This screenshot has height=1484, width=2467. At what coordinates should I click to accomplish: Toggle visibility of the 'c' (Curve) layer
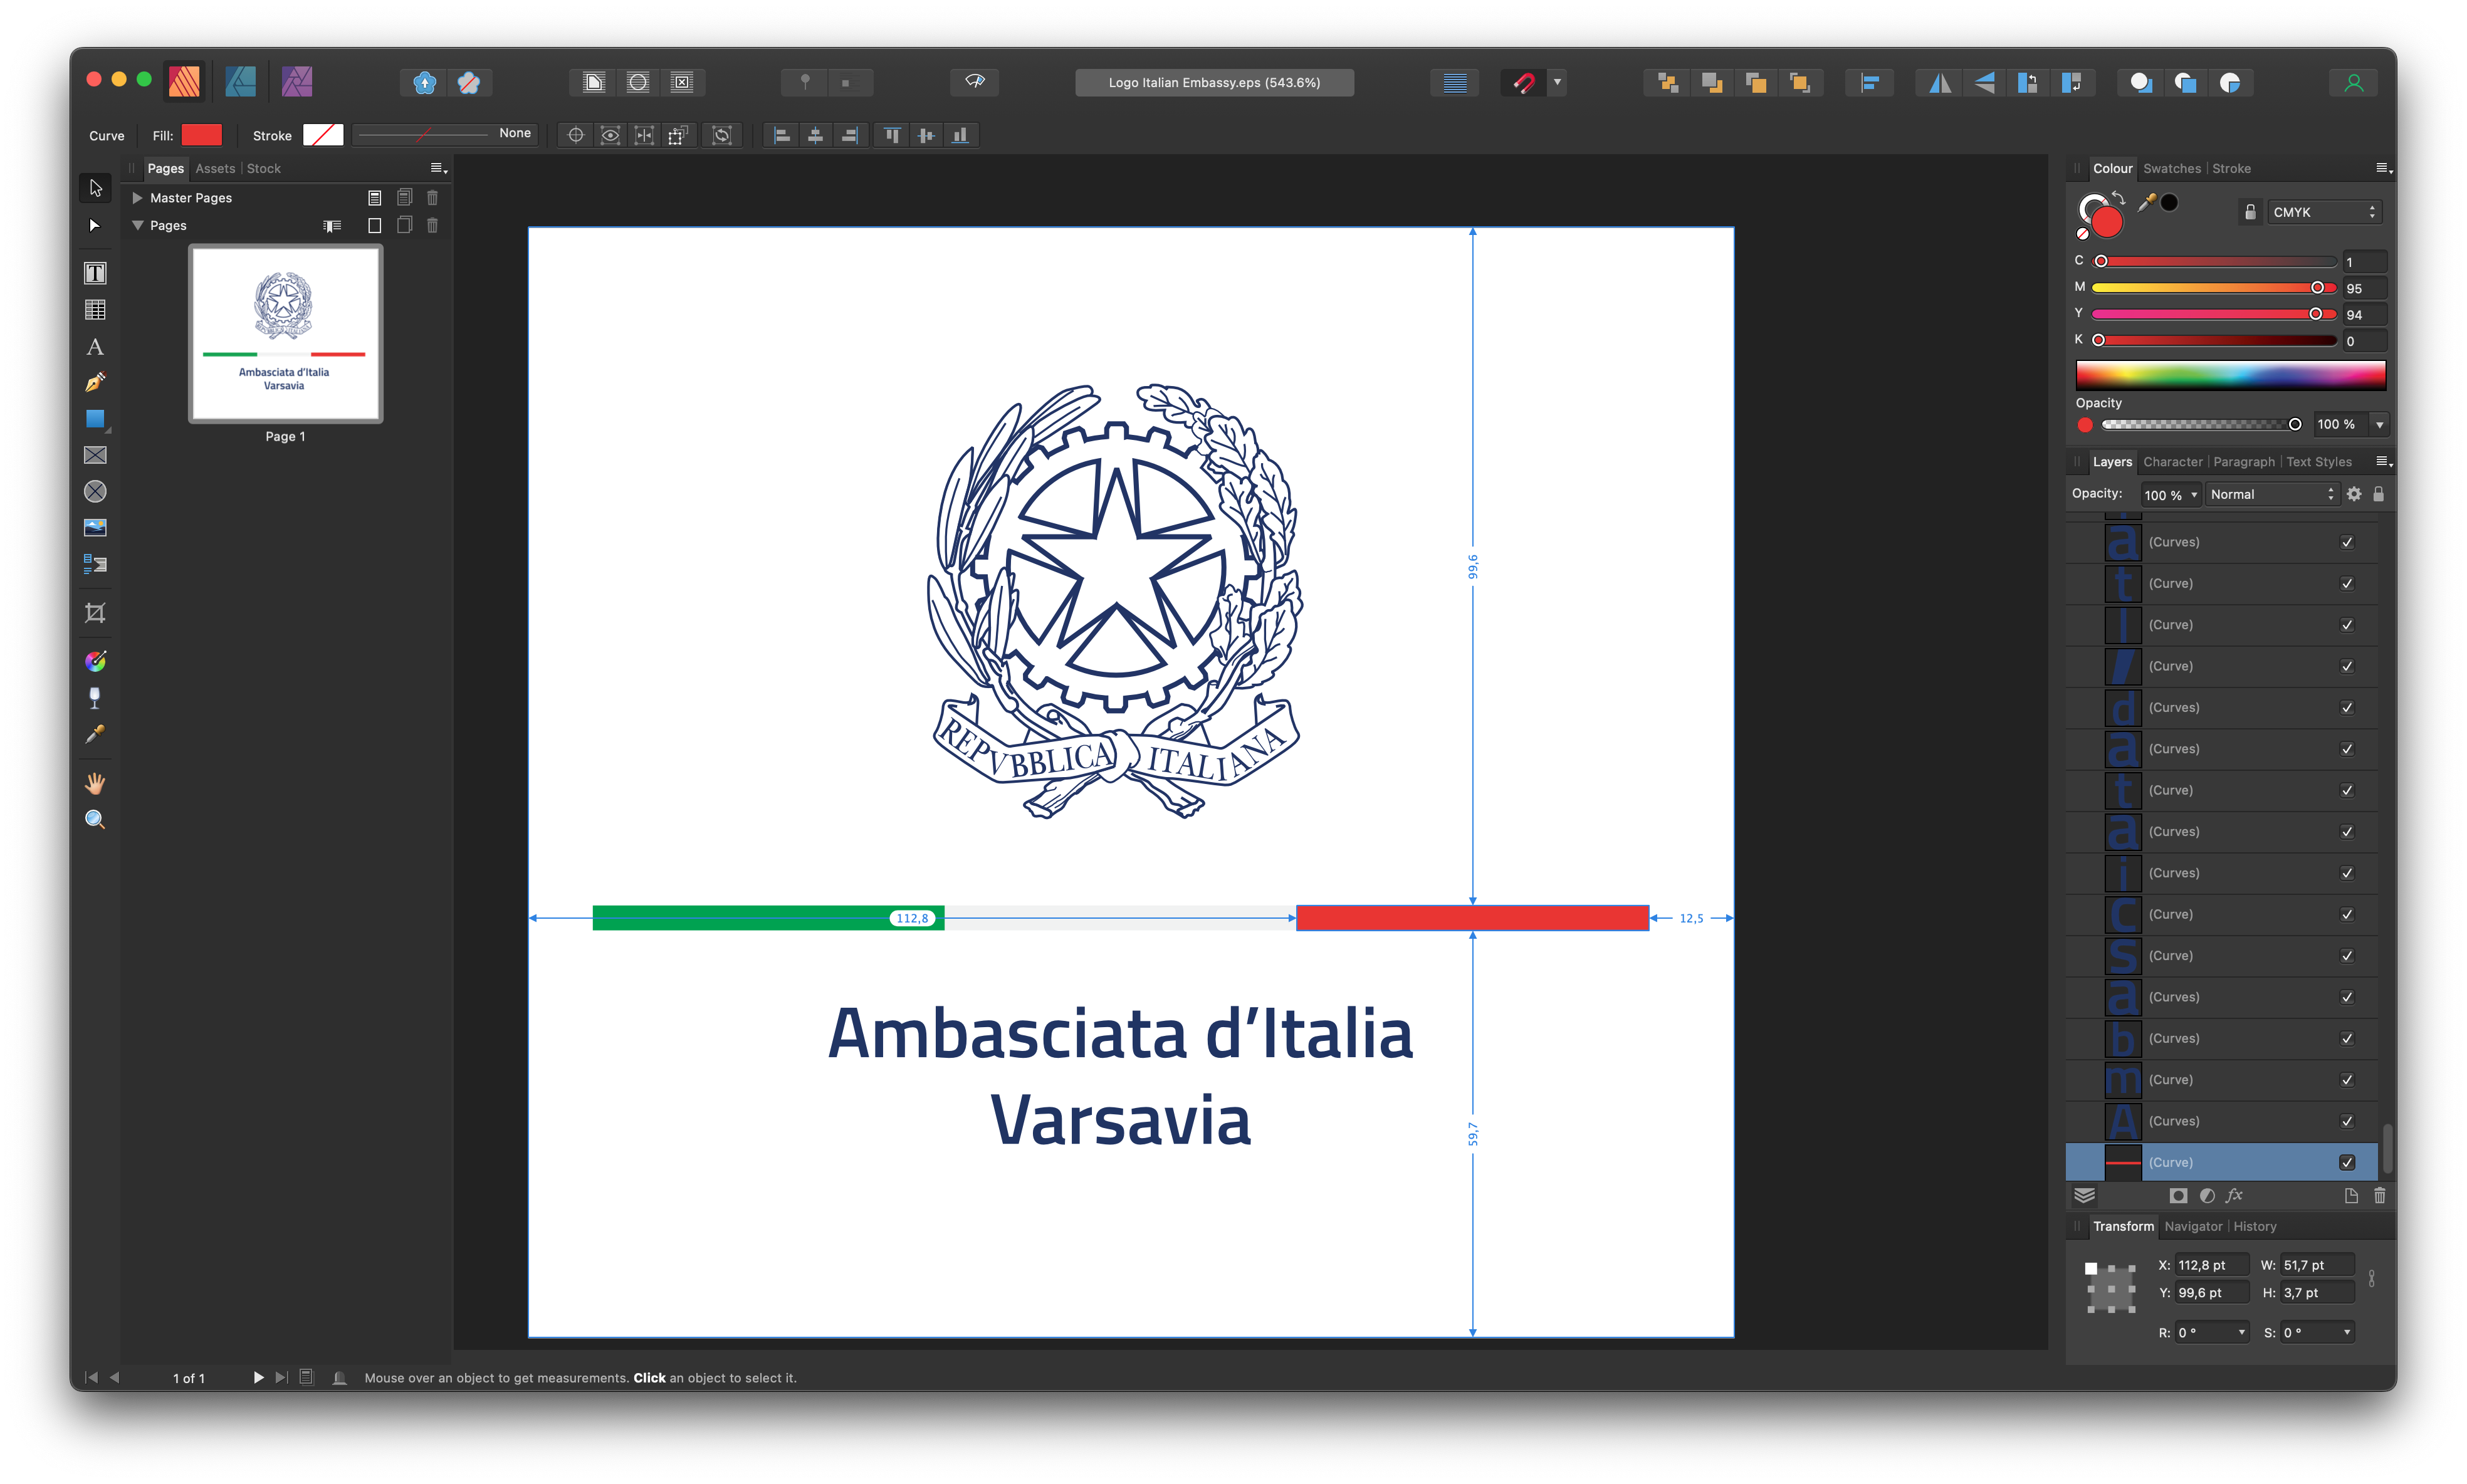click(2346, 914)
